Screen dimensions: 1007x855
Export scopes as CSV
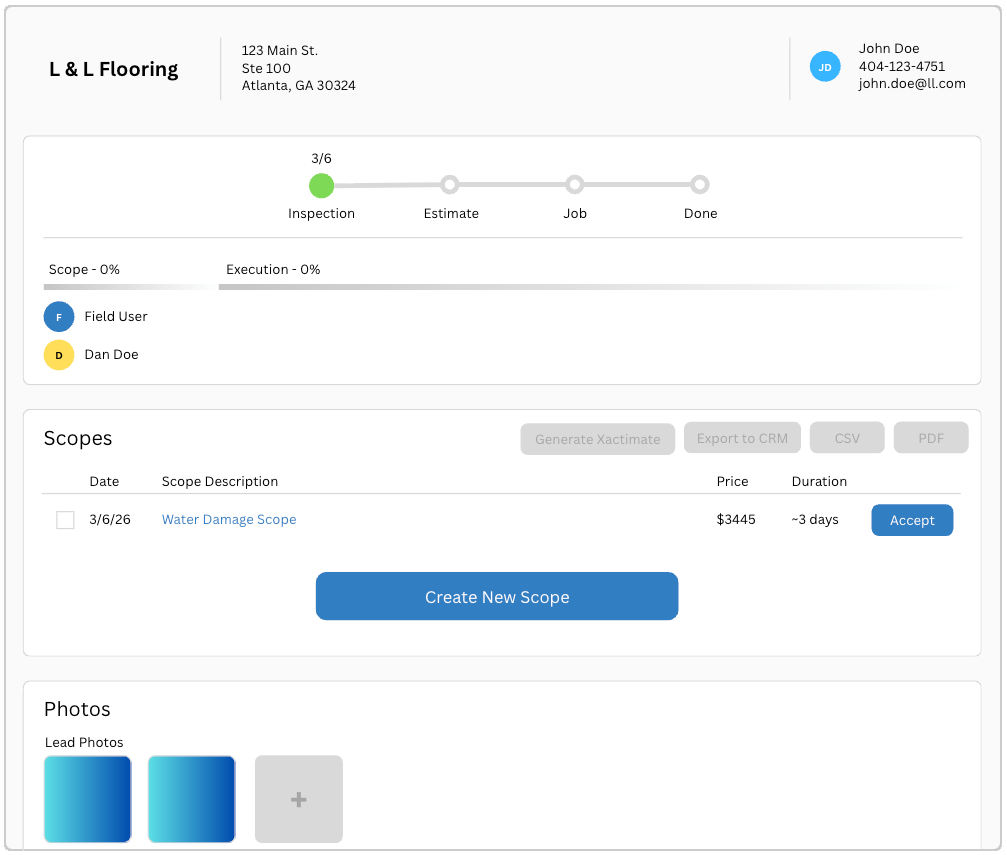[847, 438]
